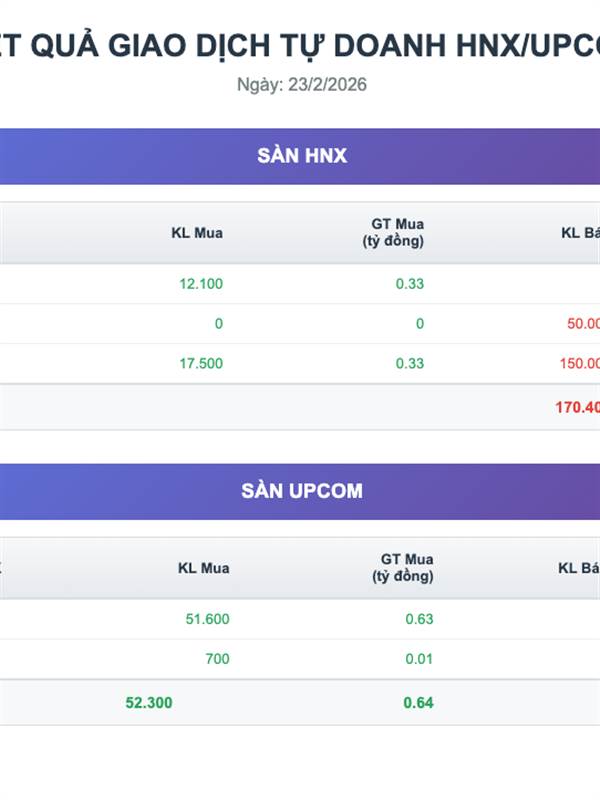Click GT Mua column header in UPCOM table

click(403, 567)
